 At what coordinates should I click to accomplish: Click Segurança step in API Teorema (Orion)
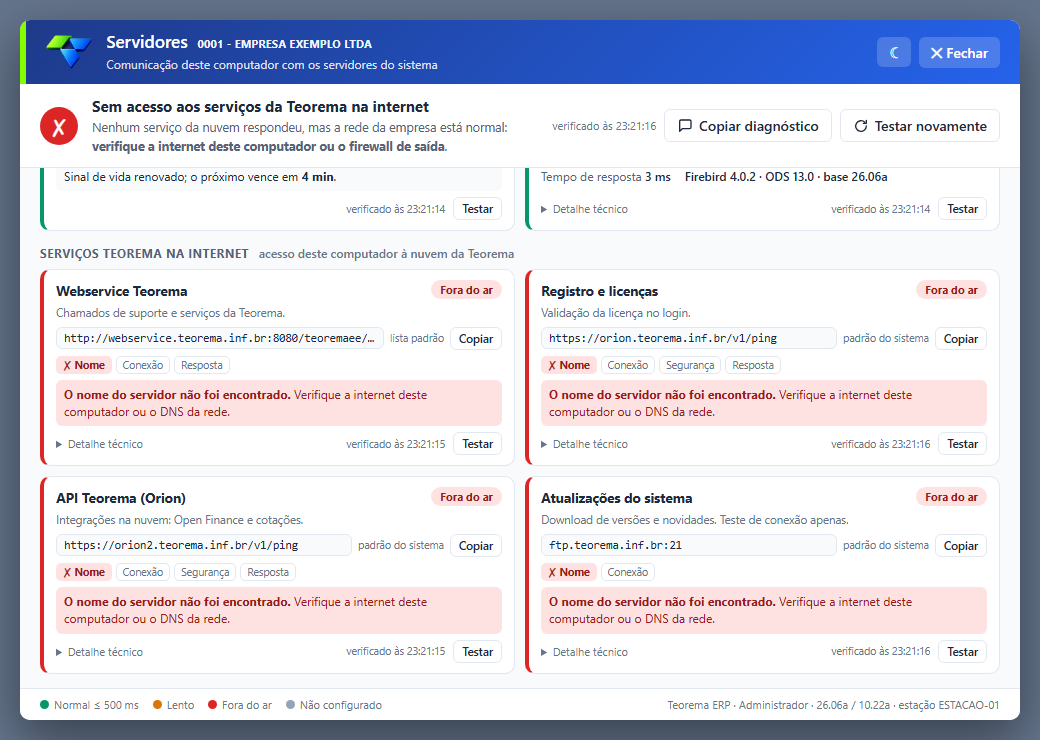(x=205, y=572)
